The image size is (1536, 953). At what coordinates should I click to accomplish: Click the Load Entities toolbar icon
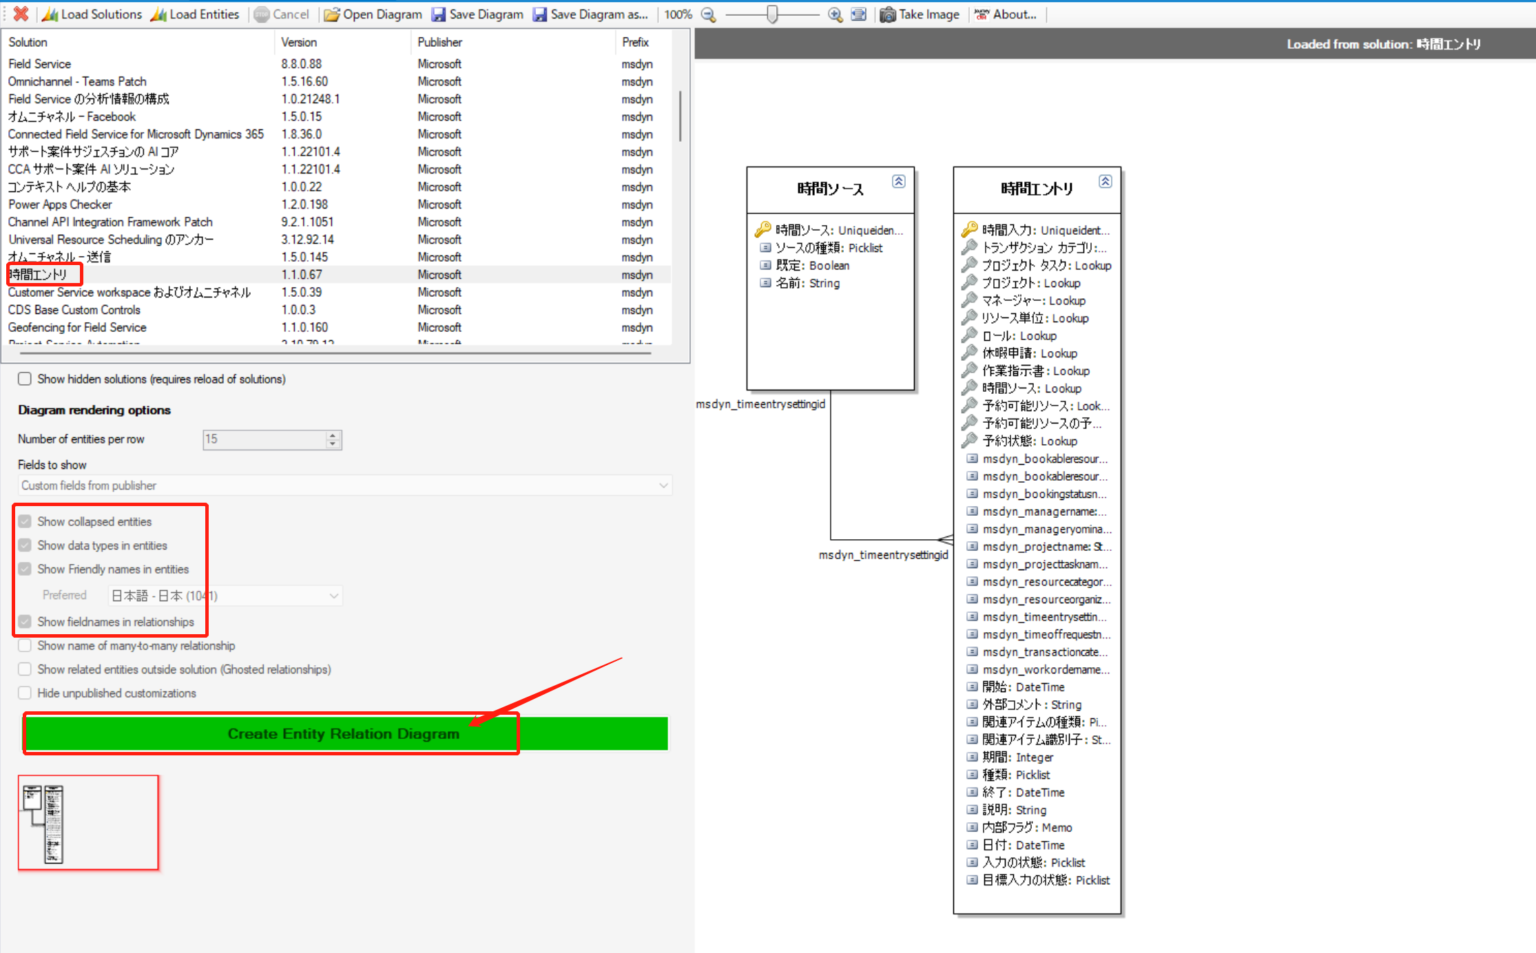pyautogui.click(x=157, y=14)
